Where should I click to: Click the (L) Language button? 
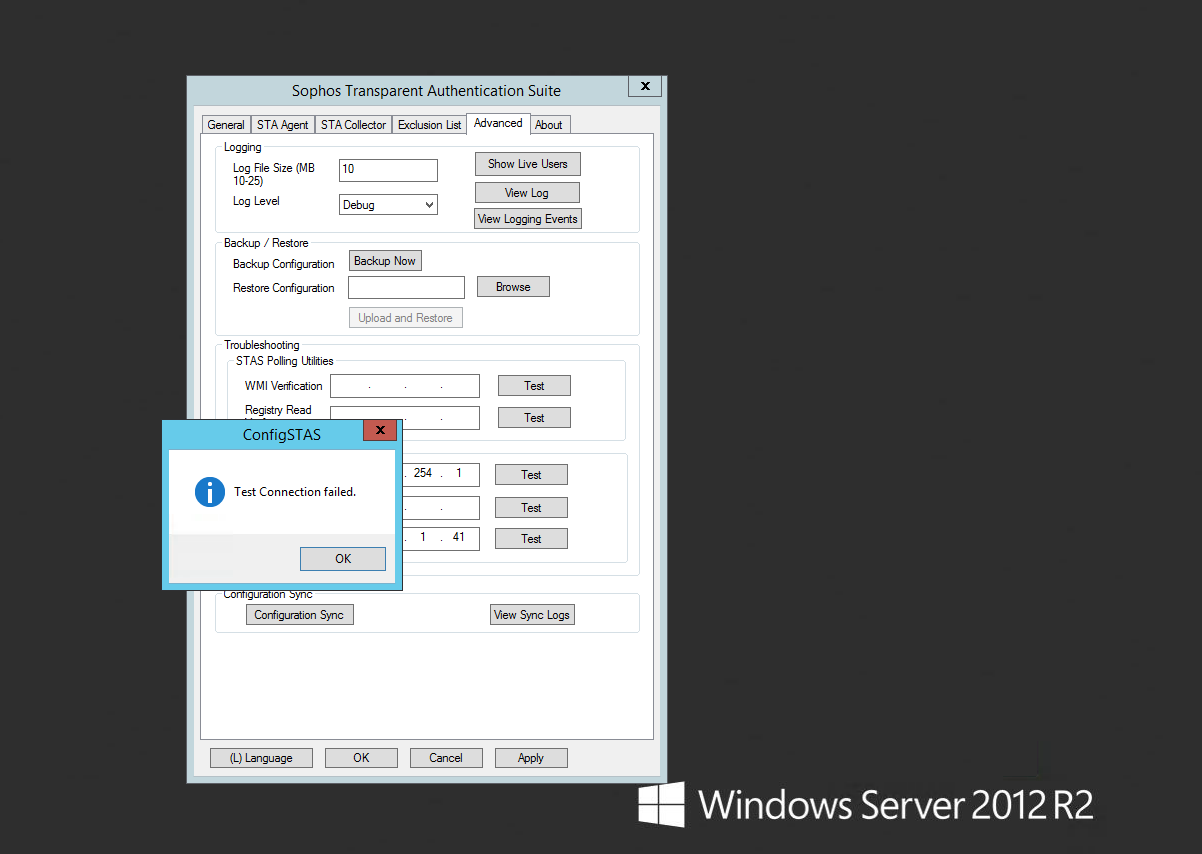click(x=261, y=758)
